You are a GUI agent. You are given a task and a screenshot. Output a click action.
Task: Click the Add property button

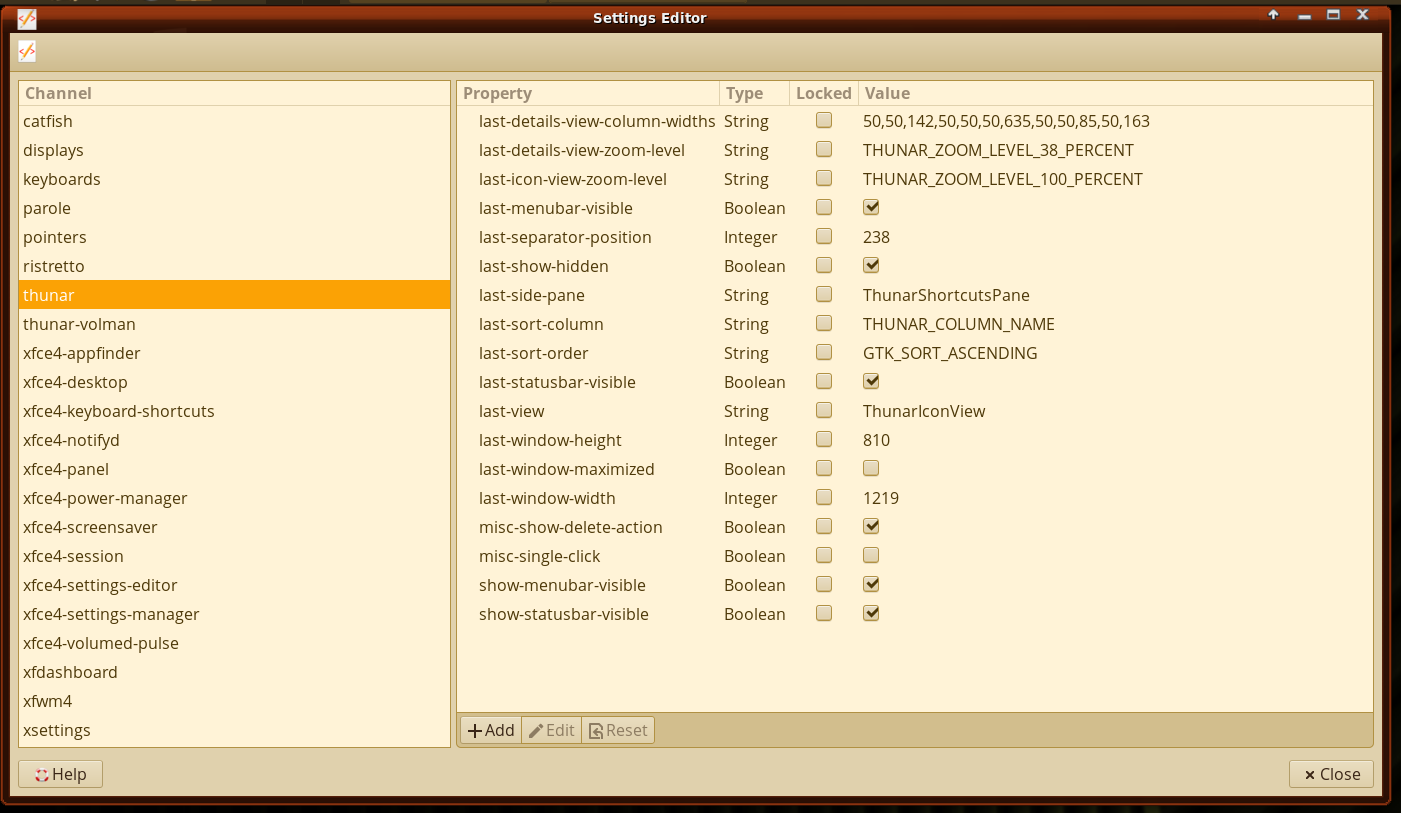point(491,730)
